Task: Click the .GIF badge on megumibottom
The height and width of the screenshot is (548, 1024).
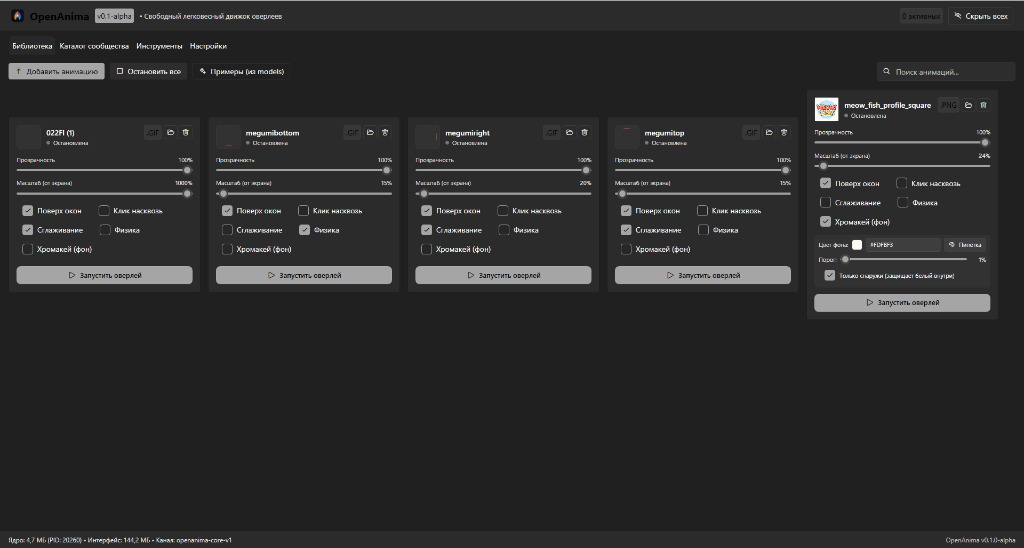Action: coord(352,133)
